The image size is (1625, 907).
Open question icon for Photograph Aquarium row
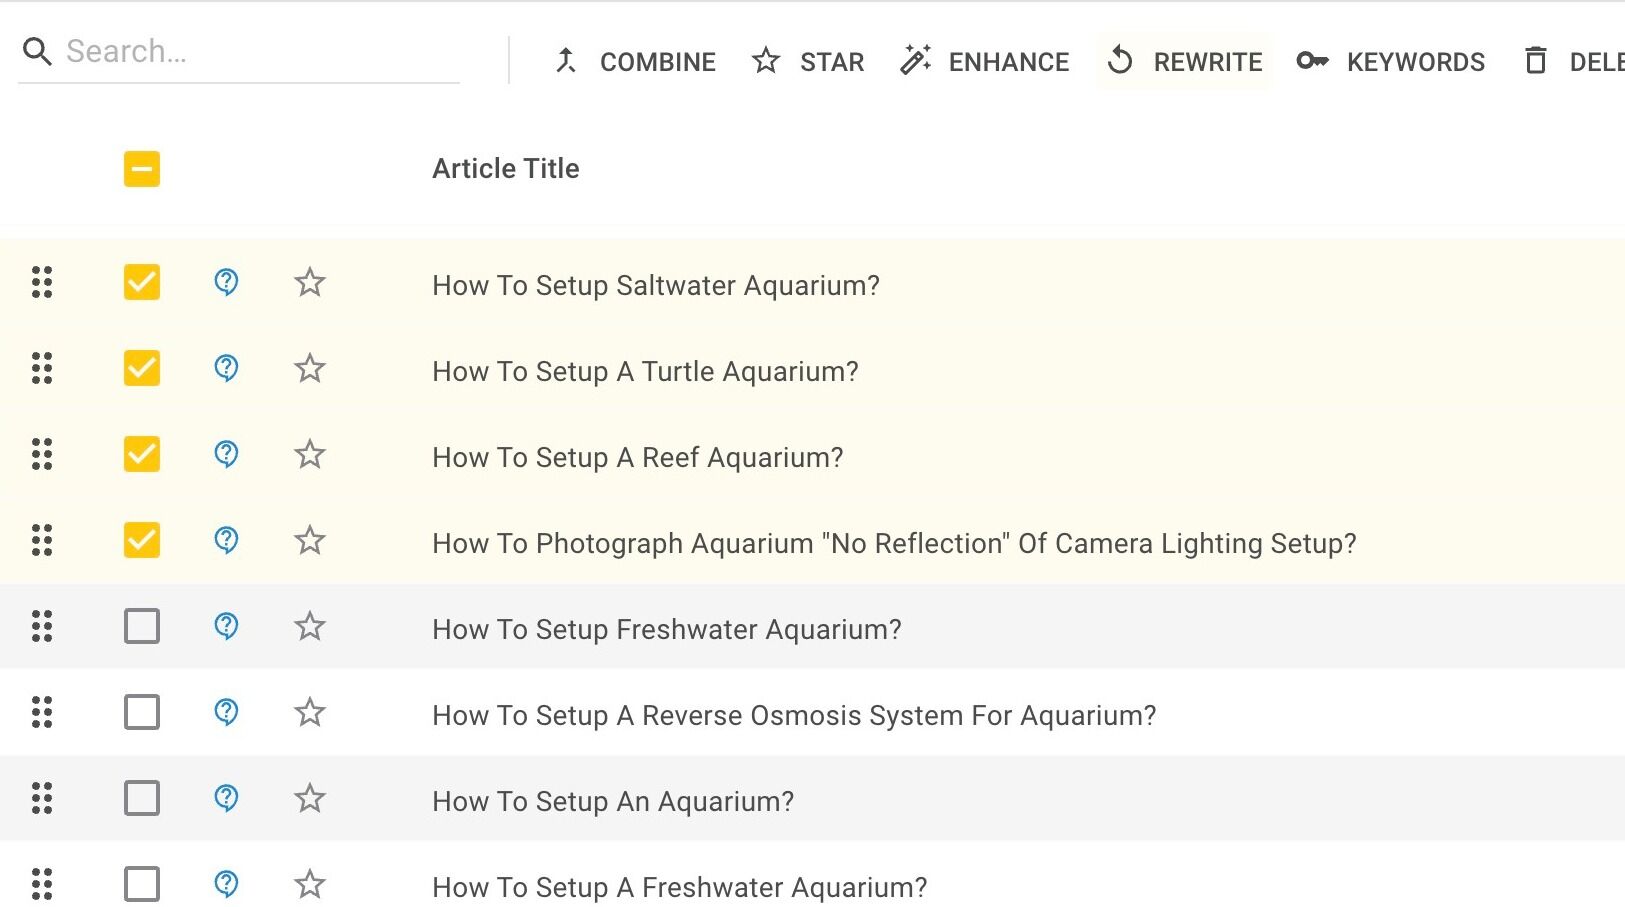tap(227, 540)
